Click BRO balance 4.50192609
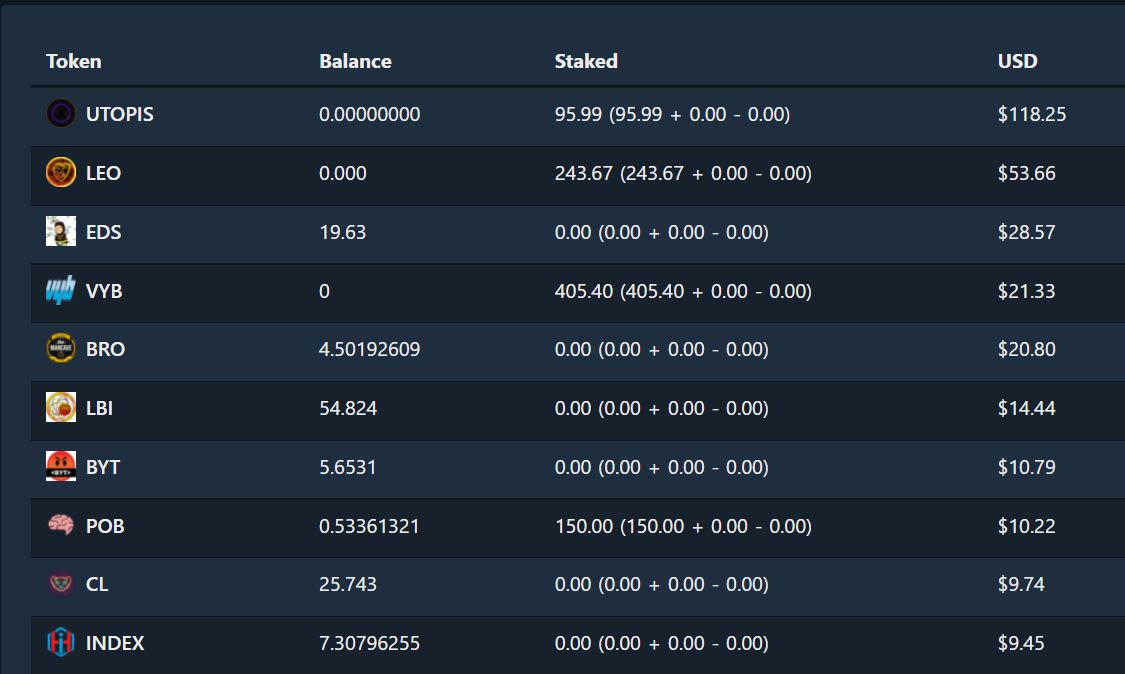Viewport: 1125px width, 674px height. point(369,349)
